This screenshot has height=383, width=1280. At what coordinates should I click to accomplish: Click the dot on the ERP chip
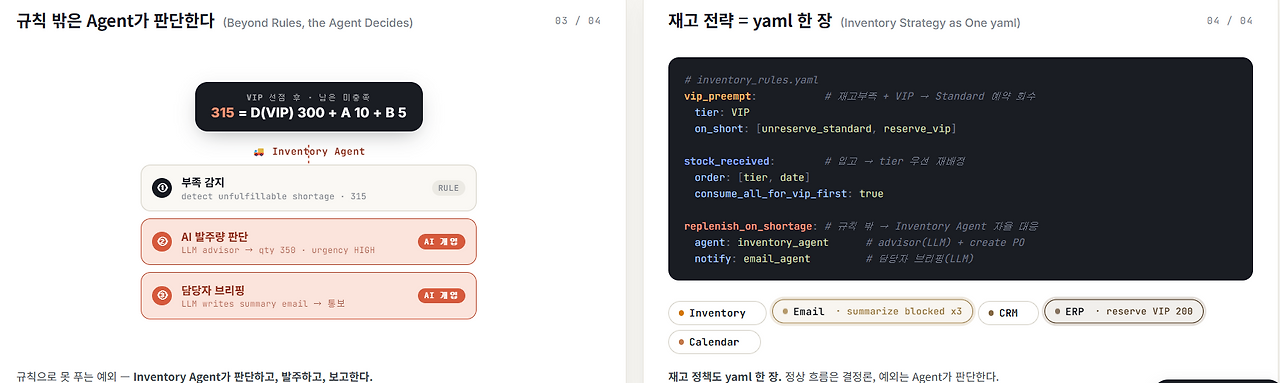coord(1058,312)
